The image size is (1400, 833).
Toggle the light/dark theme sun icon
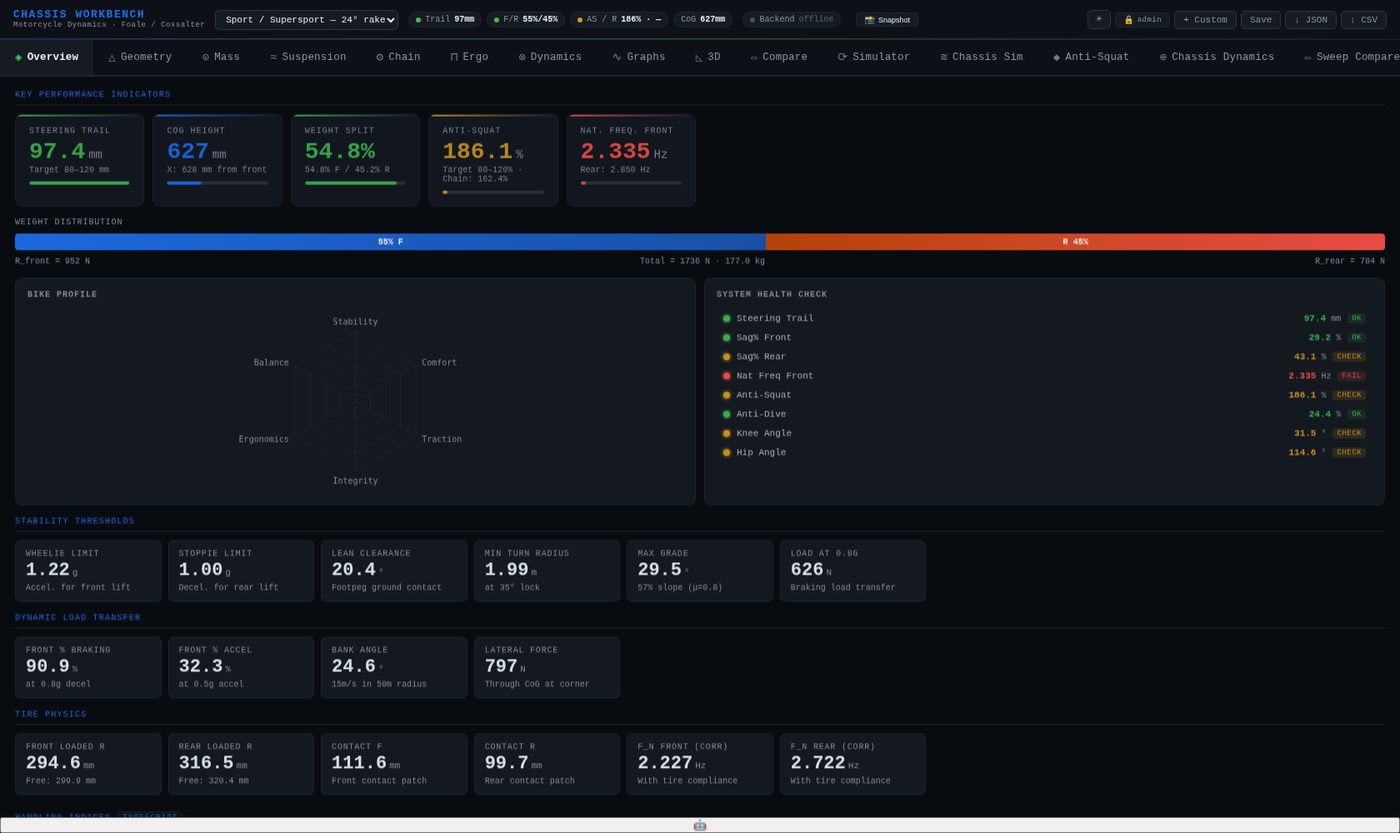tap(1098, 19)
